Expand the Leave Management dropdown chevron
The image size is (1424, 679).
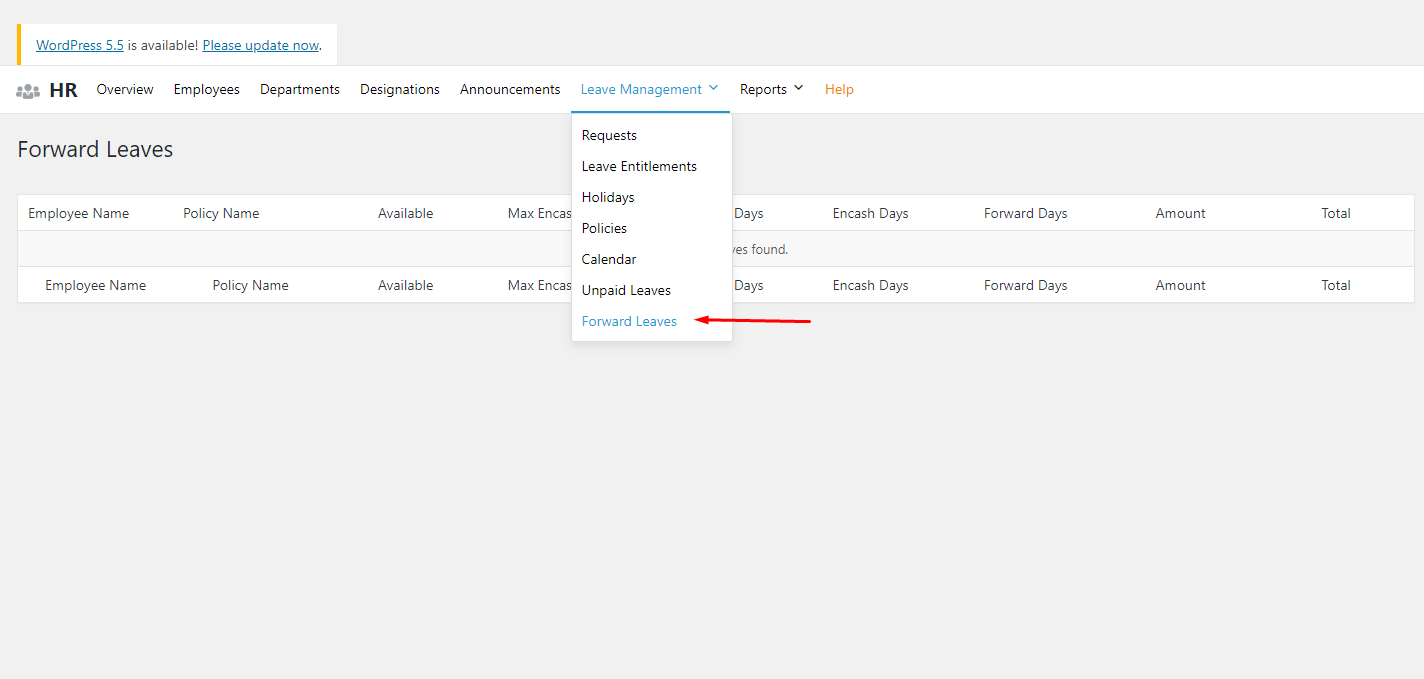713,88
